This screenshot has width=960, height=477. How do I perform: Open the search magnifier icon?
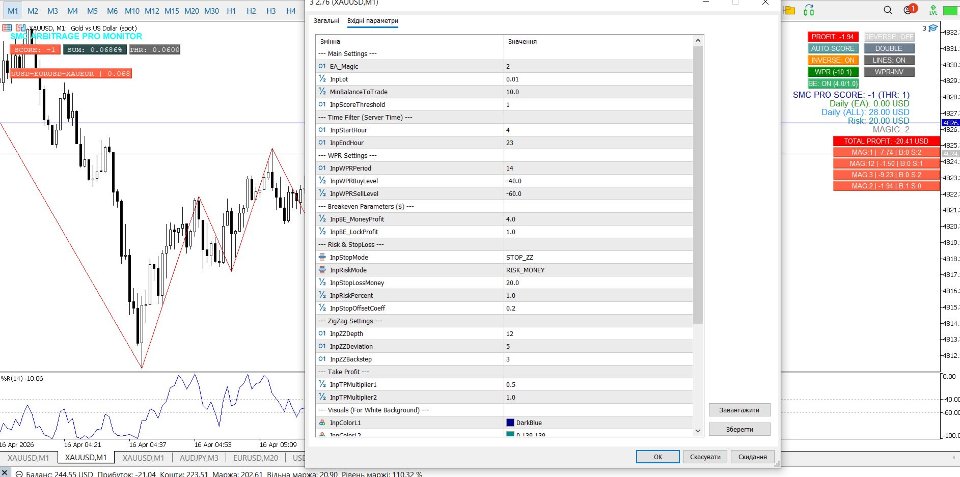click(888, 10)
